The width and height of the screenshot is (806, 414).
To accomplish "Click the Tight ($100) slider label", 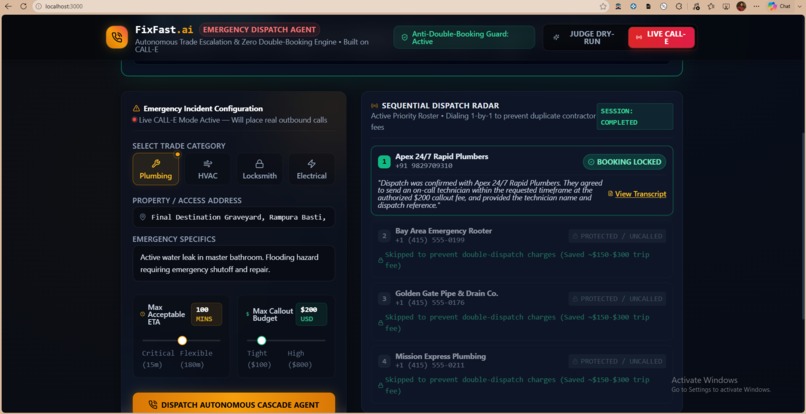I will (259, 359).
